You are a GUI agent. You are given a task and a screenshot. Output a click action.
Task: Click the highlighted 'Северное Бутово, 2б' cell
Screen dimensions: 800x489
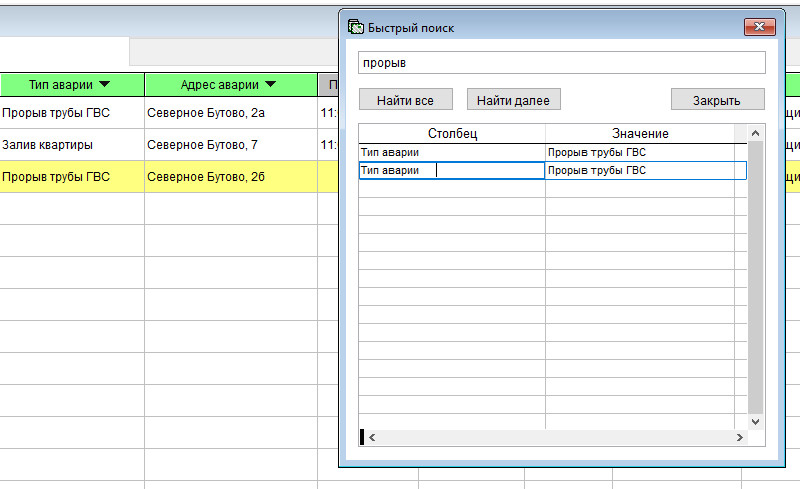[x=230, y=177]
